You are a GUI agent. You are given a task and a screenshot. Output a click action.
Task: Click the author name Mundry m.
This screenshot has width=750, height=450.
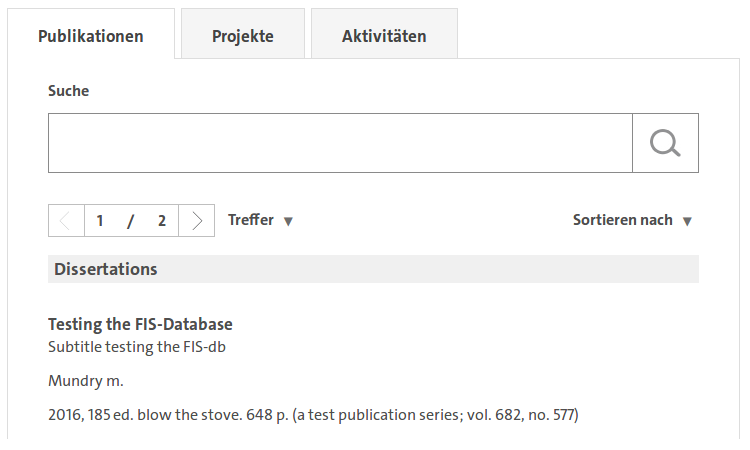click(x=86, y=381)
